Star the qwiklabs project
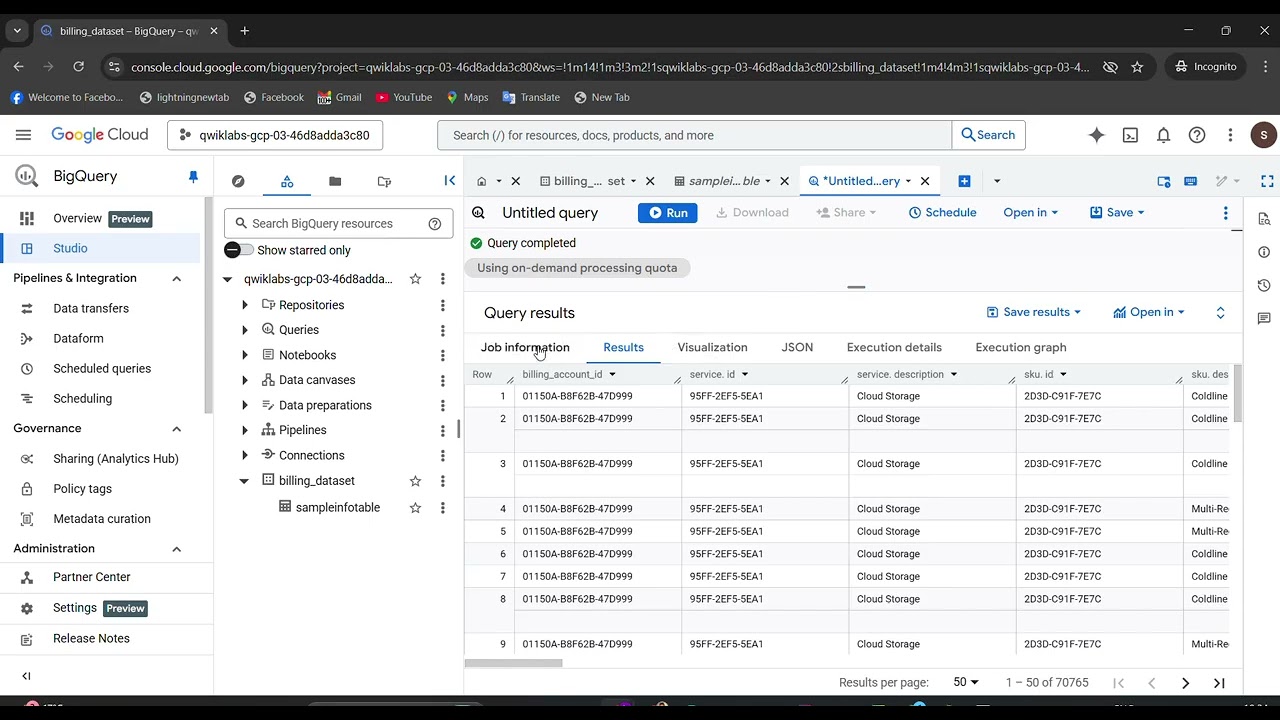The image size is (1280, 720). [415, 279]
